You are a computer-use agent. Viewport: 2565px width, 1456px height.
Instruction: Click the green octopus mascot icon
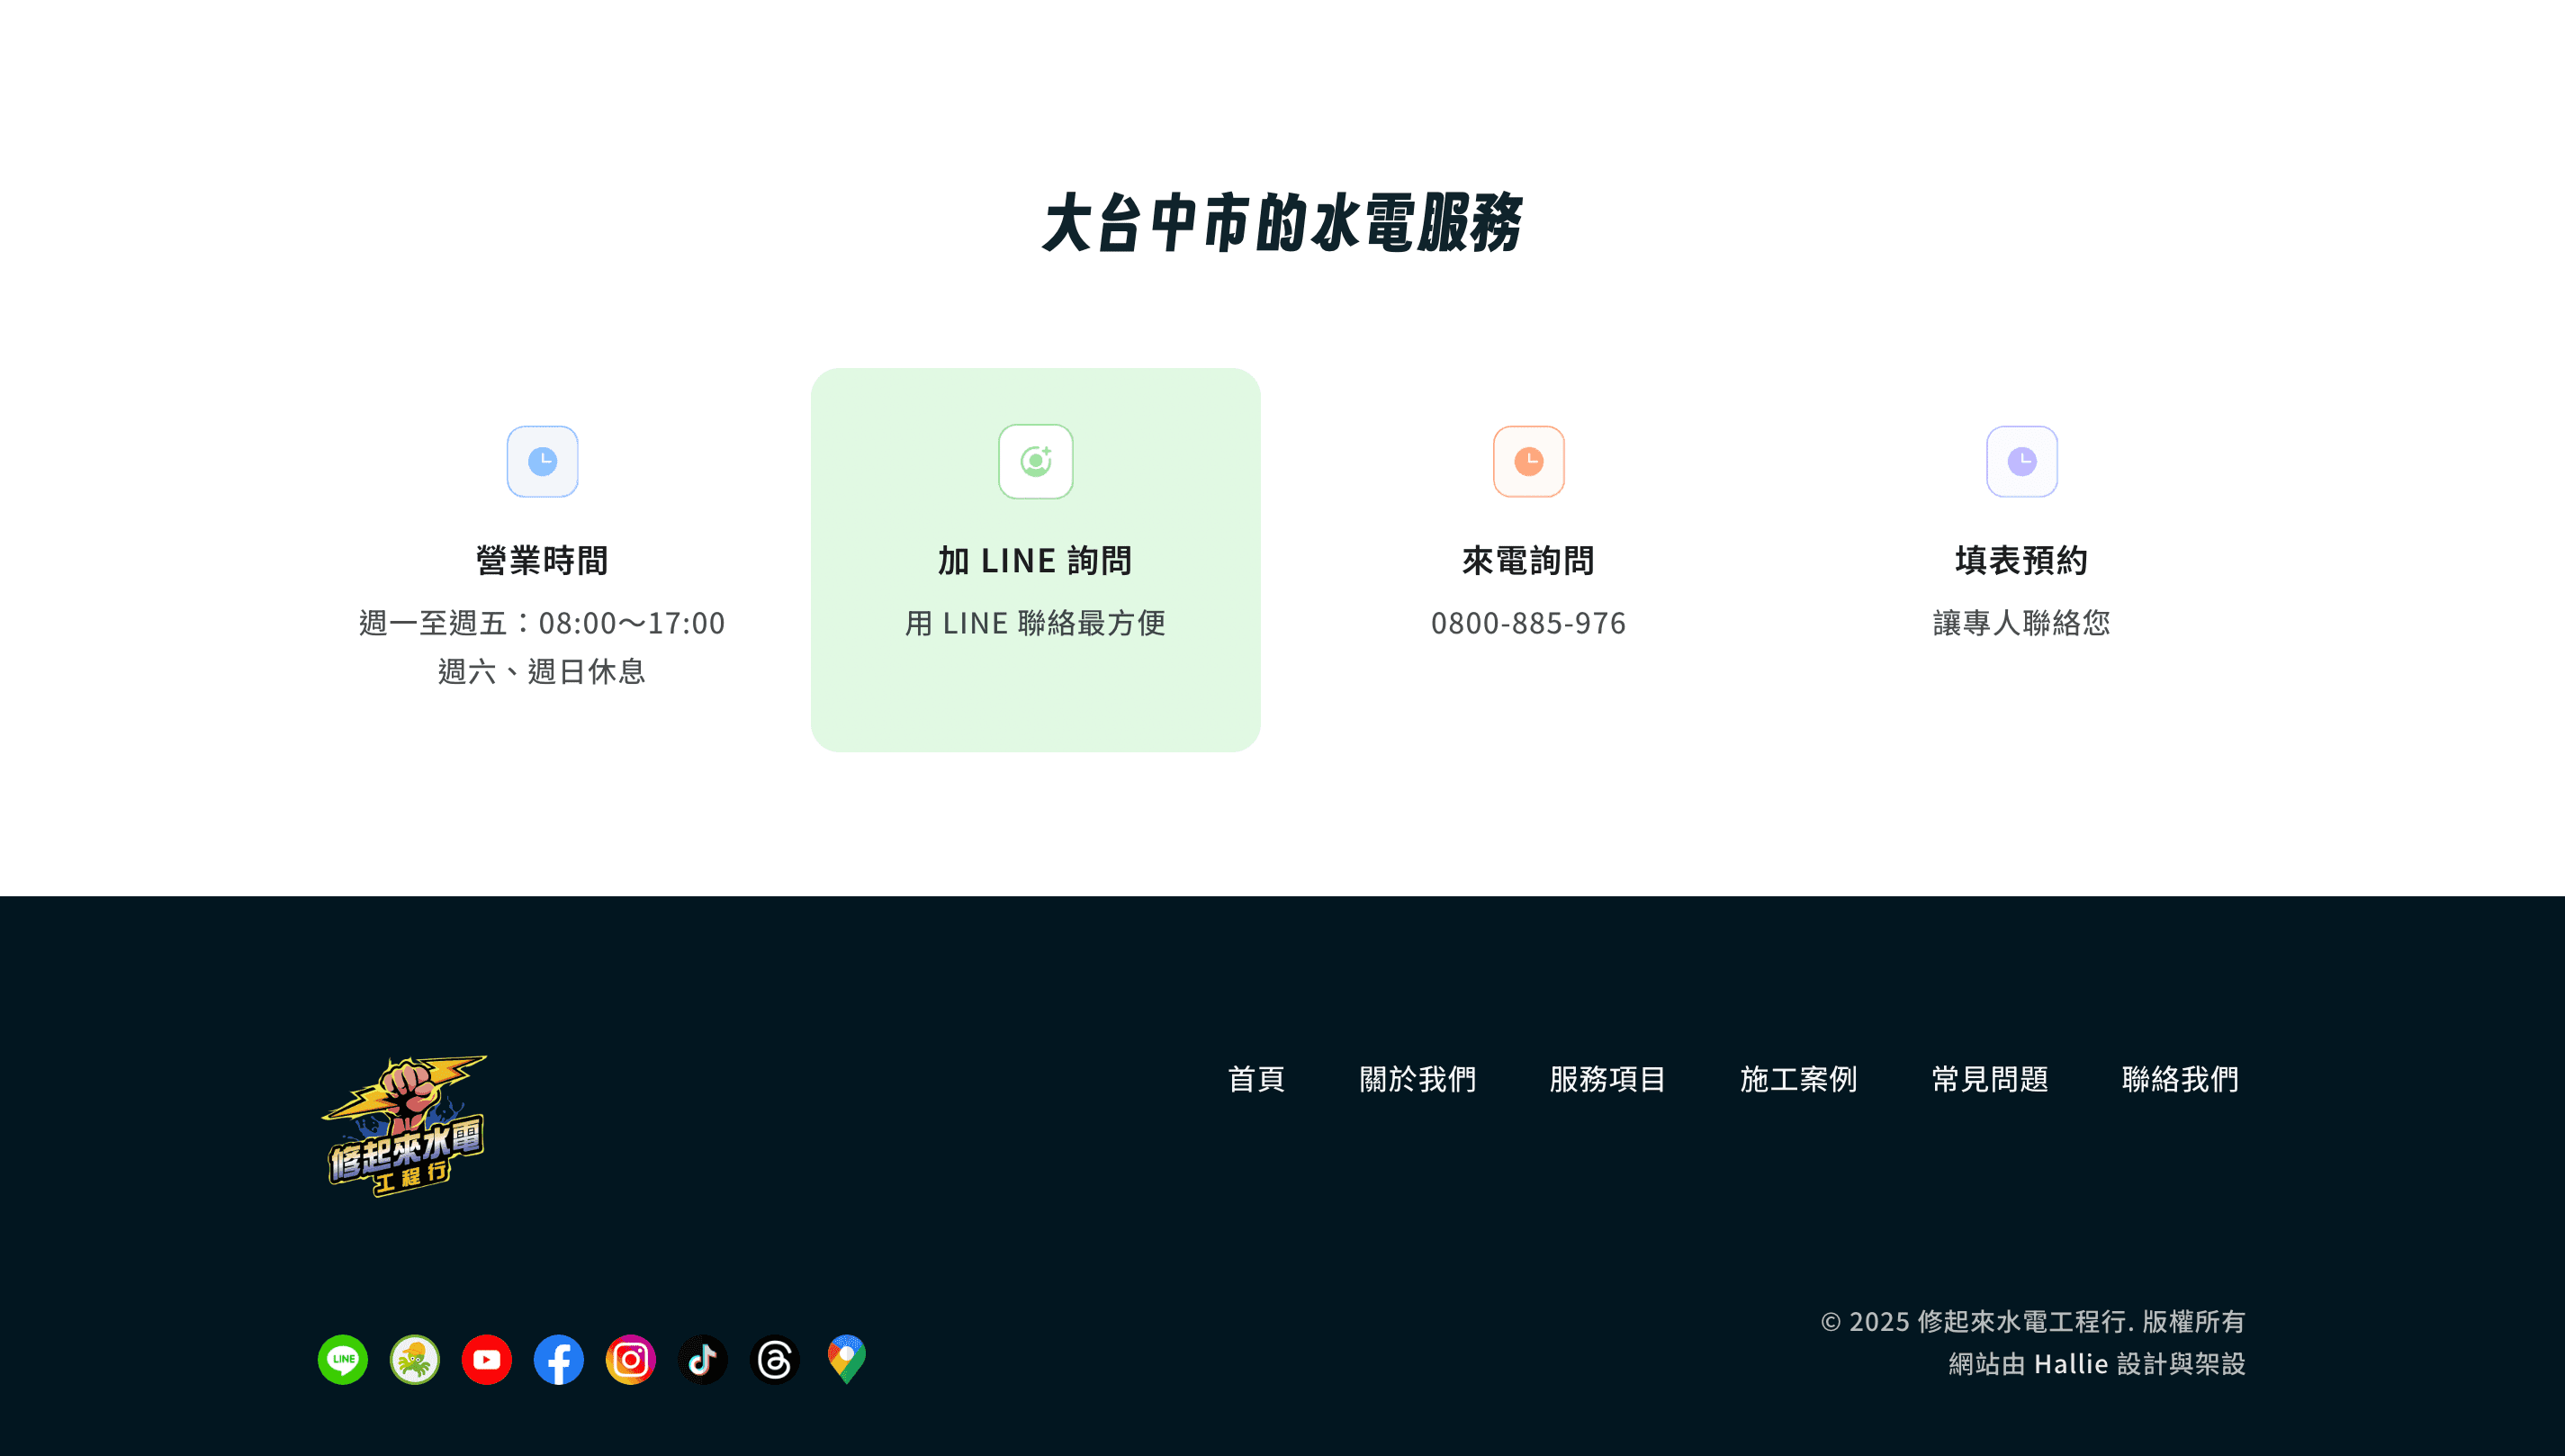tap(414, 1360)
